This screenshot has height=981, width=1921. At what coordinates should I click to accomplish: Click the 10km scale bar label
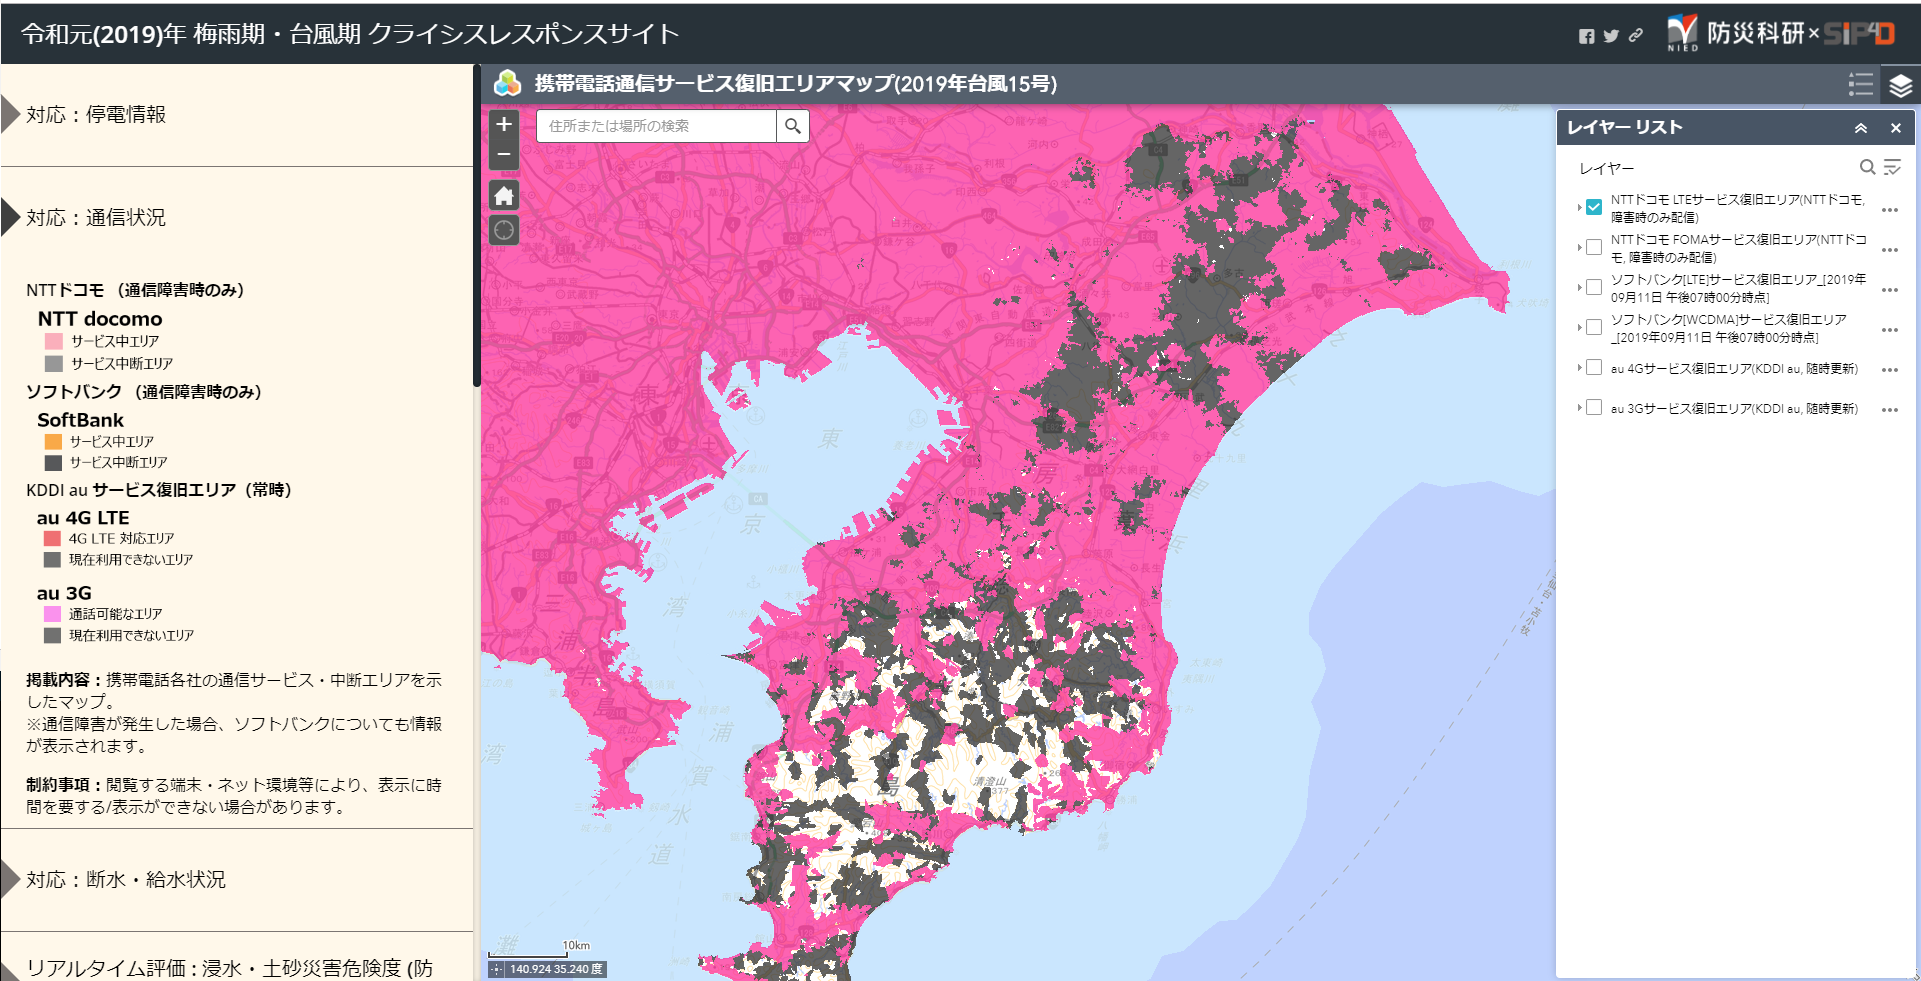[576, 945]
